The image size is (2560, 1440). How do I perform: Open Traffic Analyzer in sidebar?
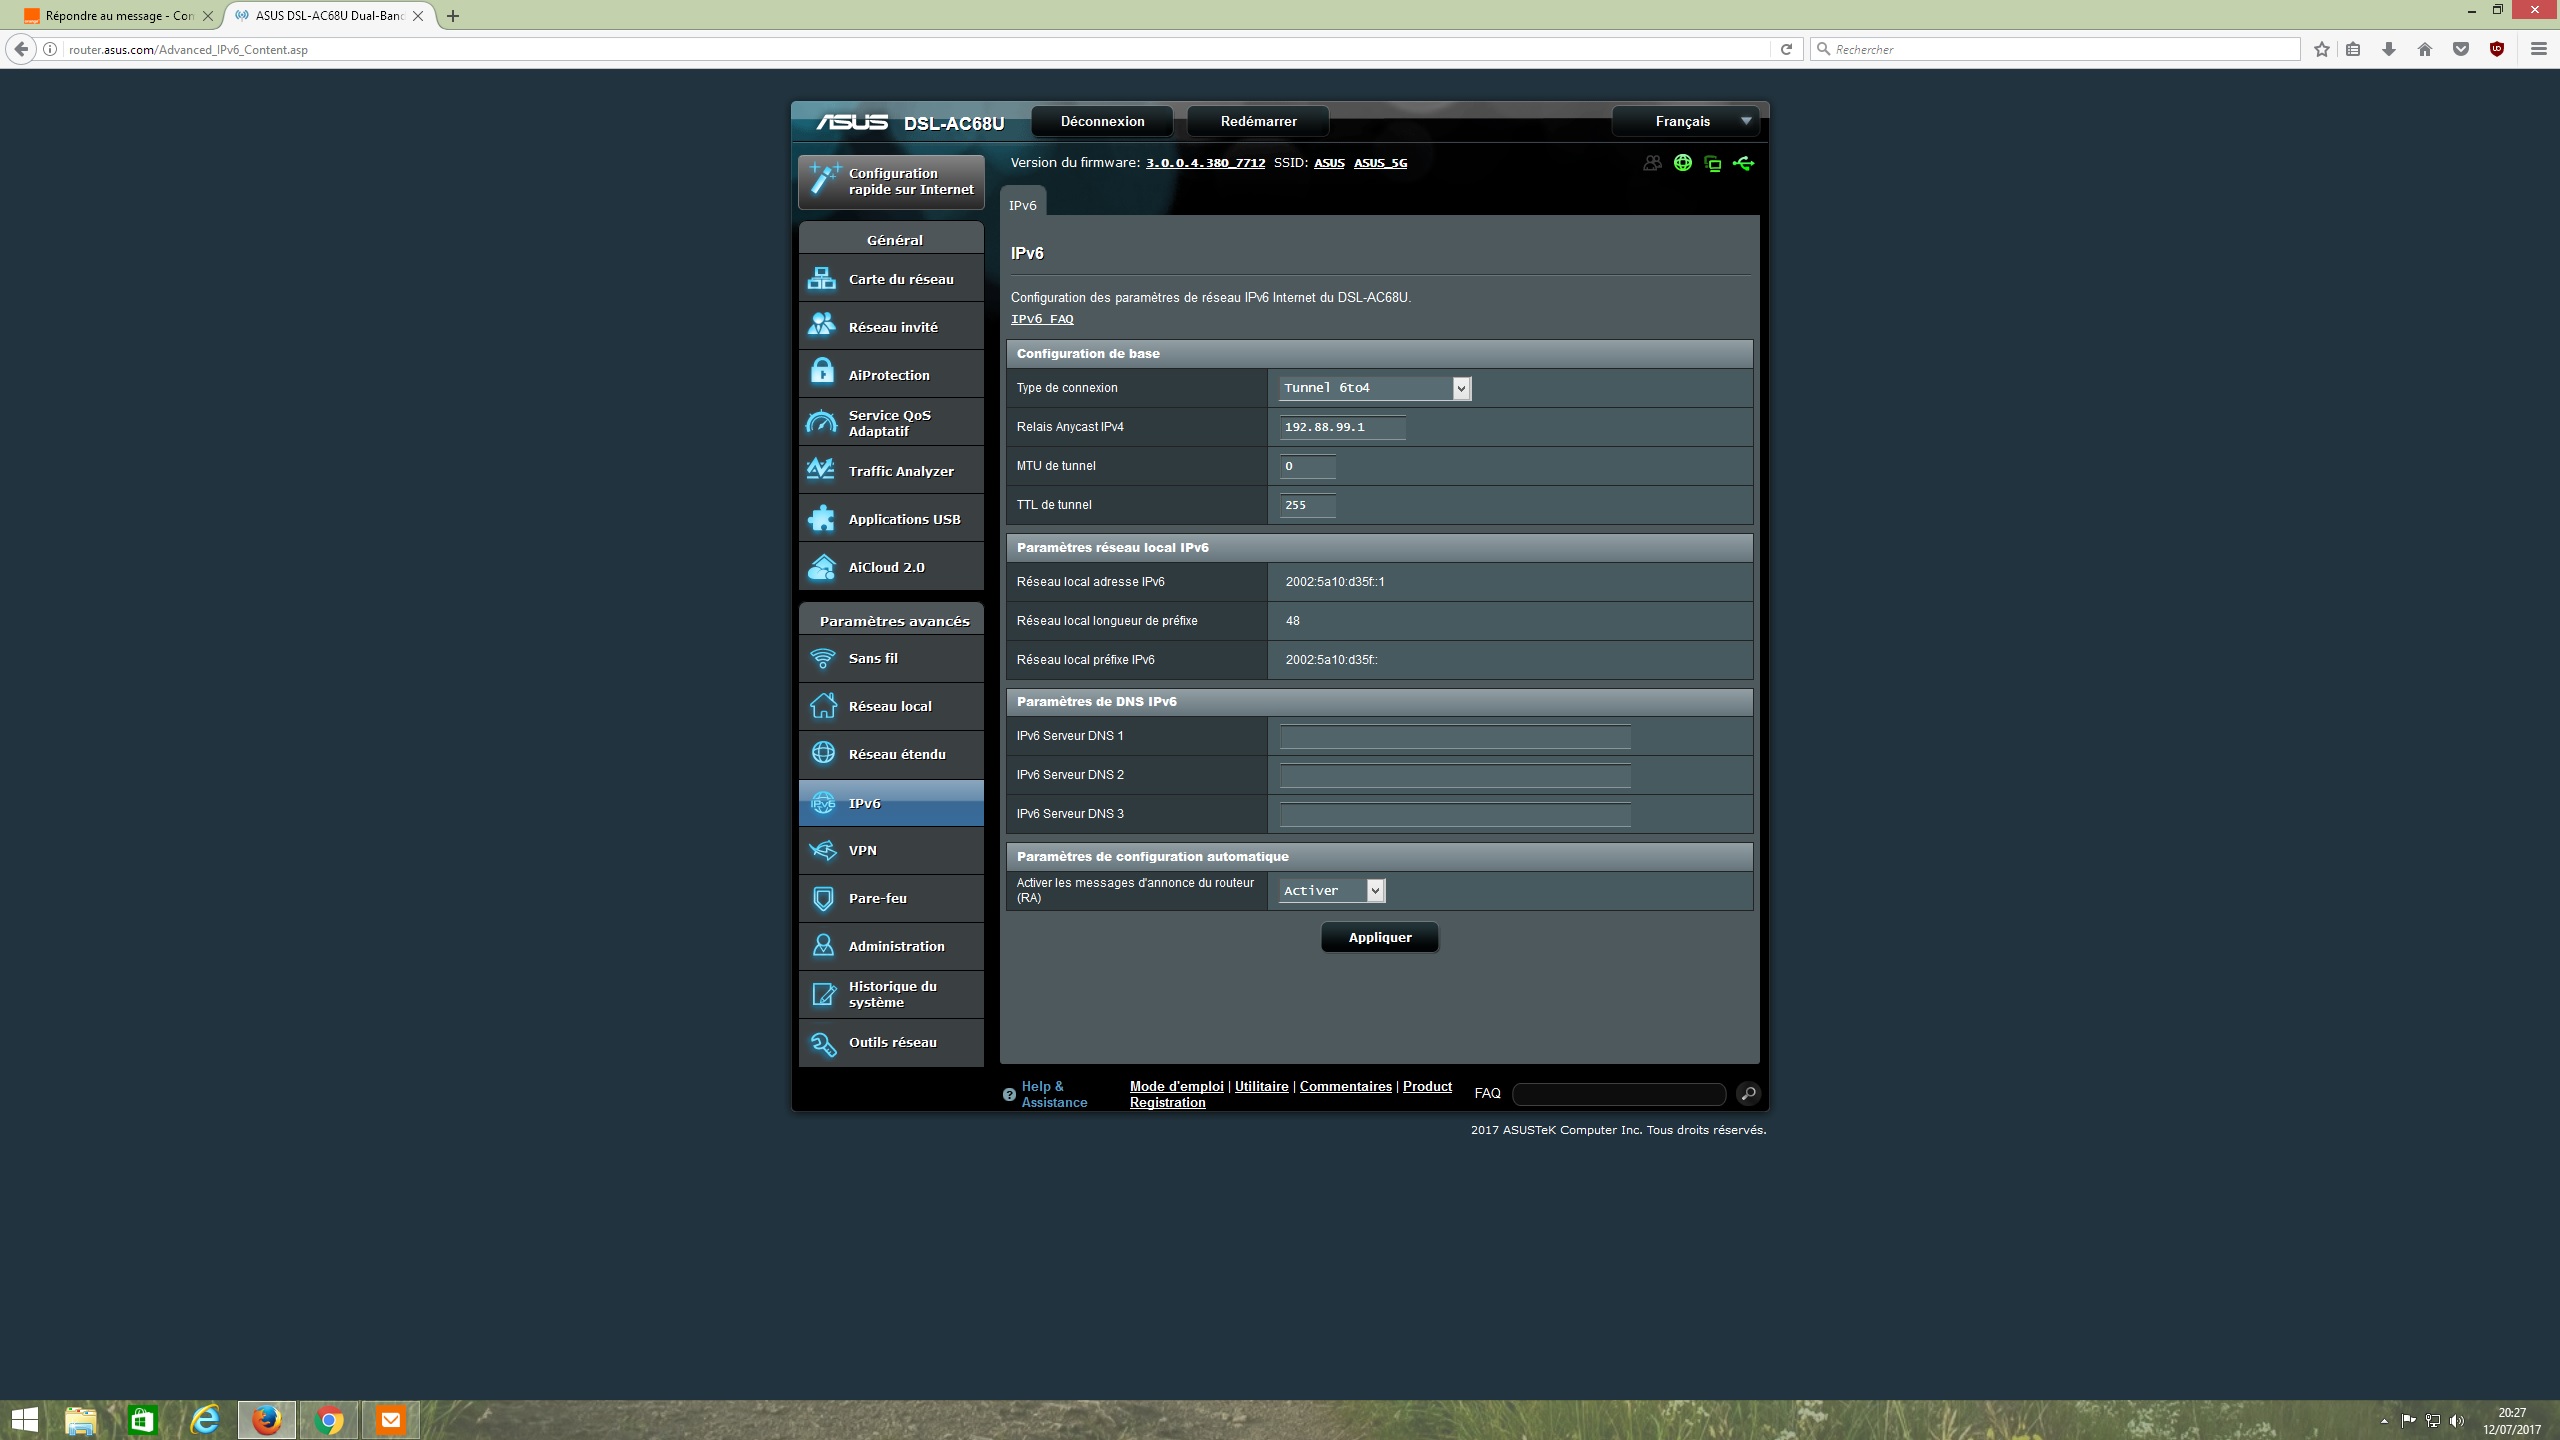[x=900, y=471]
